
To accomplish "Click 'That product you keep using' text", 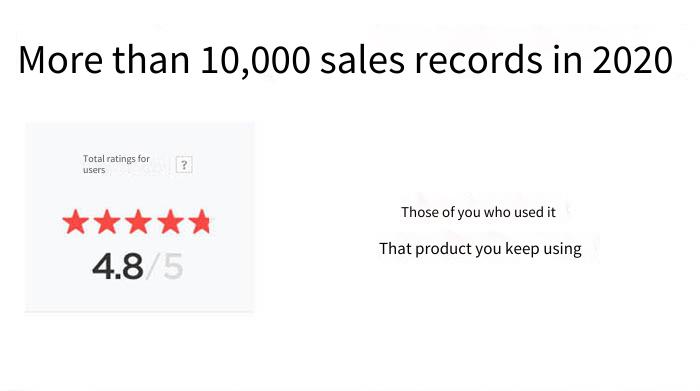I will [480, 249].
